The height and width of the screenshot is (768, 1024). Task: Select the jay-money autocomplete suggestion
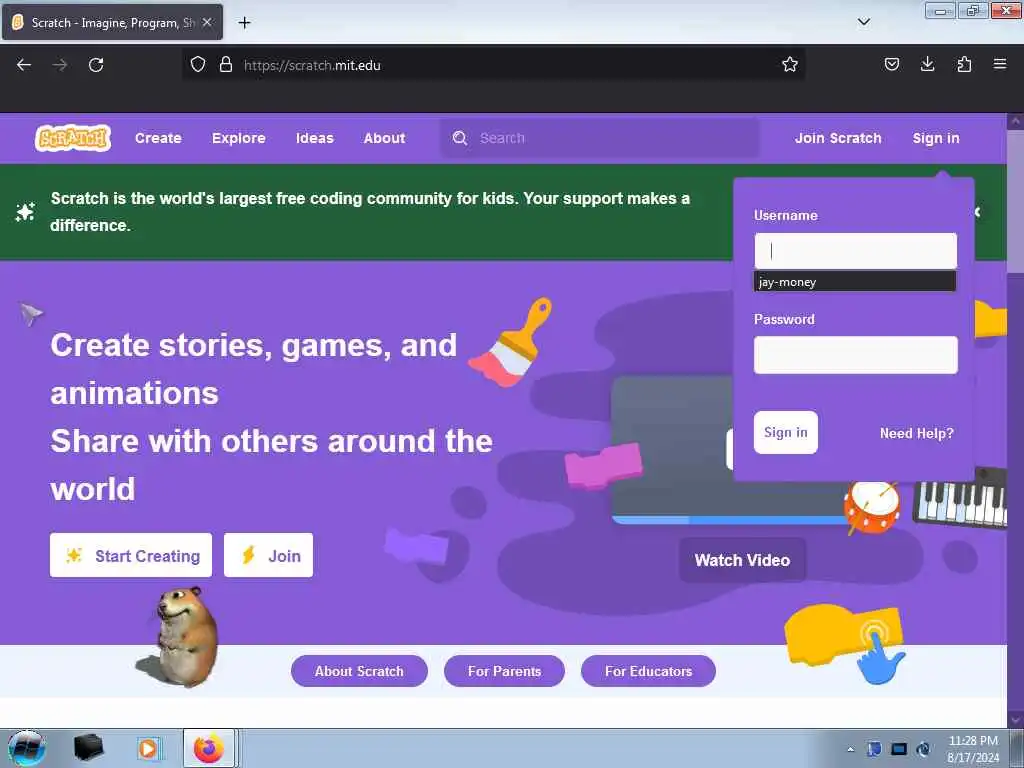pos(855,281)
